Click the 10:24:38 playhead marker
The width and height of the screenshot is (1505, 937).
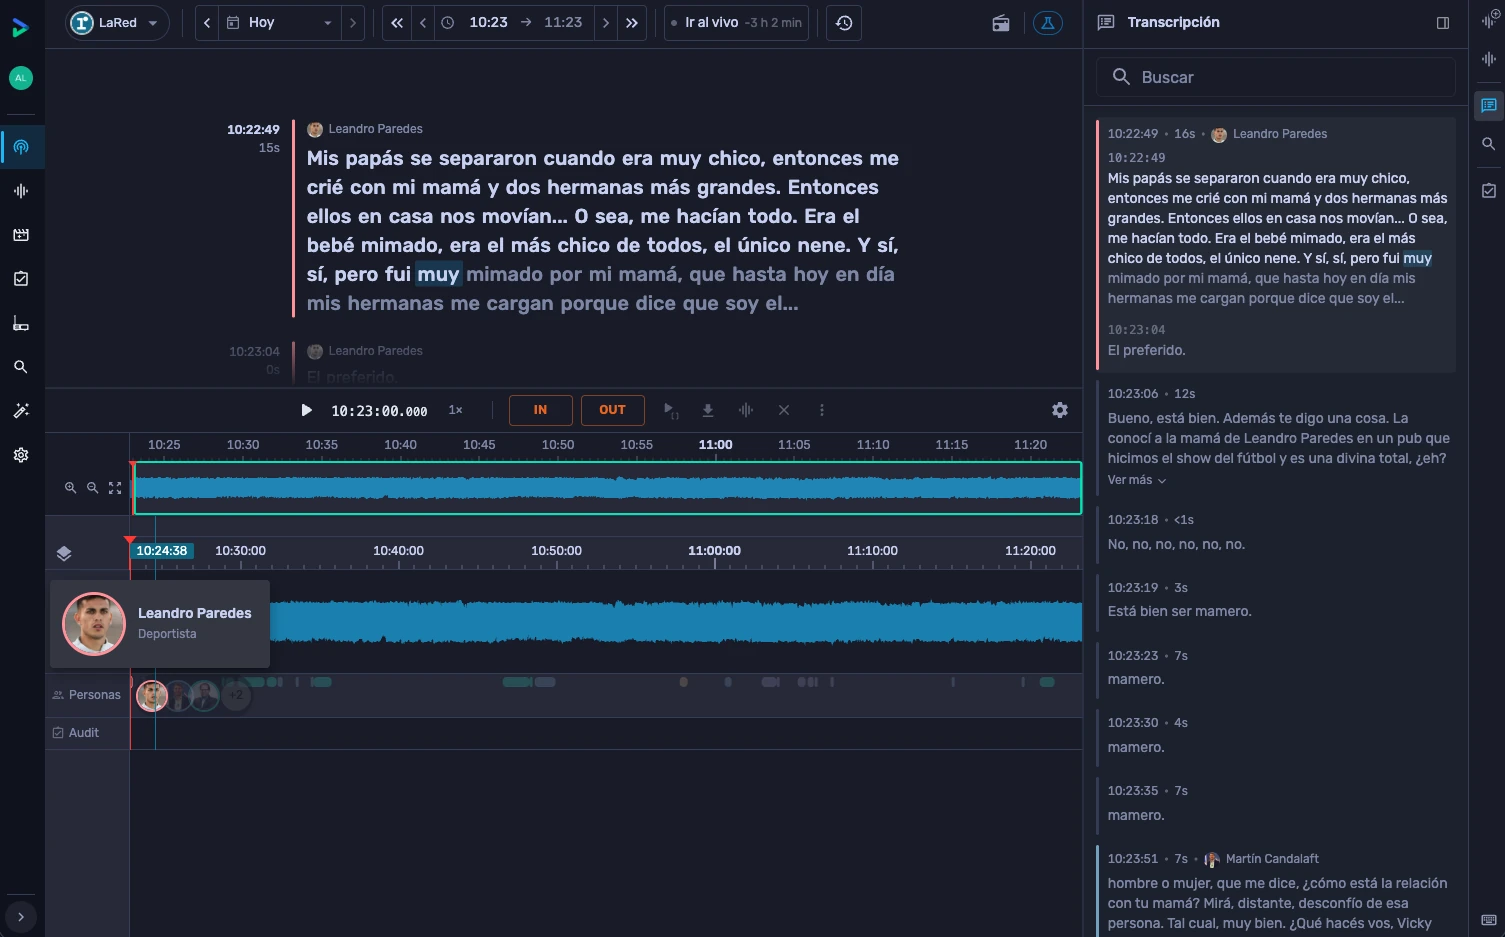tap(162, 551)
